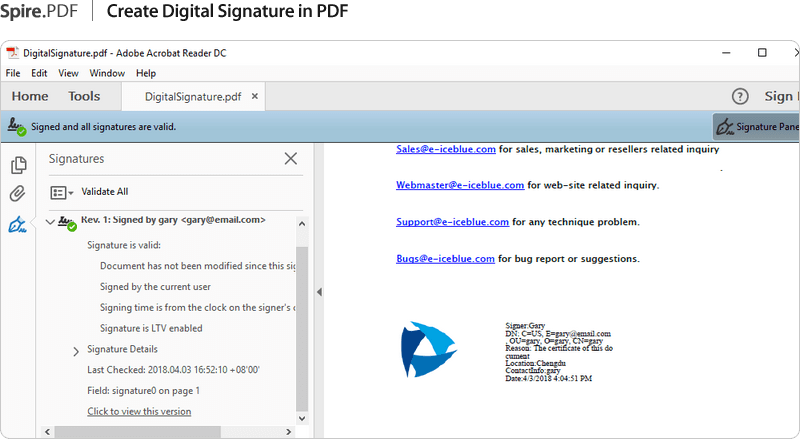This screenshot has width=800, height=440.
Task: Click the Sales@e-iceblue.com link
Action: (446, 149)
